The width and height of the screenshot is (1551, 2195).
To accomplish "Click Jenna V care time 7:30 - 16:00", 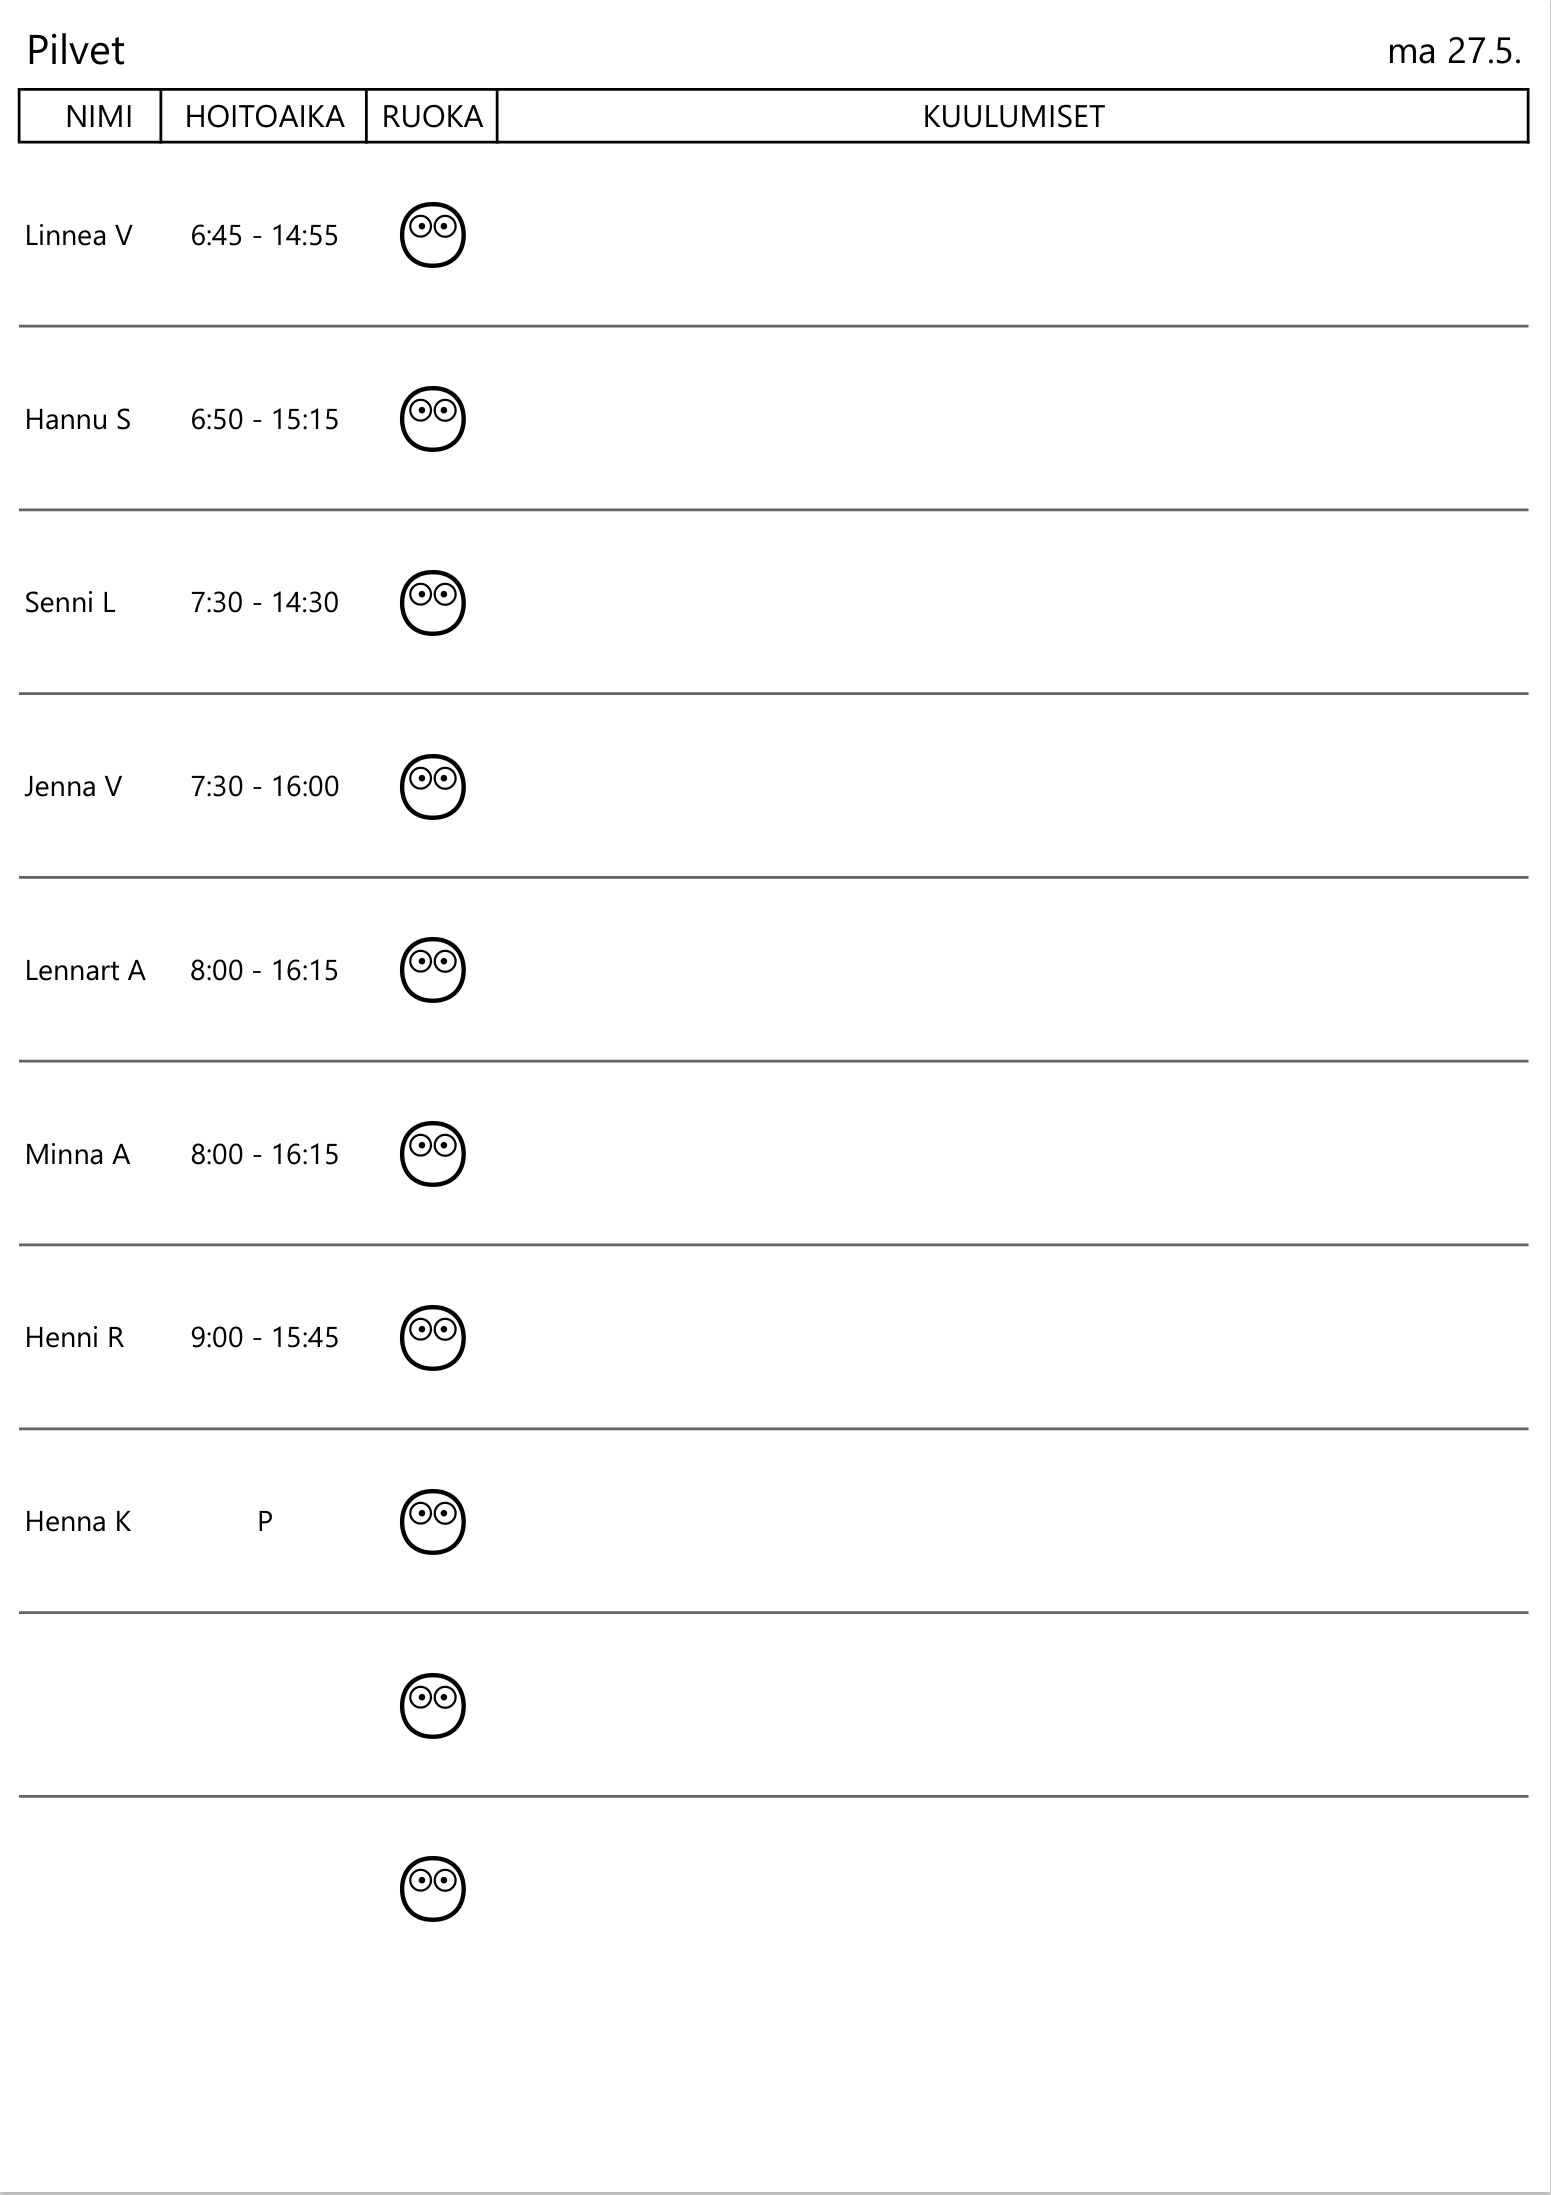I will [264, 787].
